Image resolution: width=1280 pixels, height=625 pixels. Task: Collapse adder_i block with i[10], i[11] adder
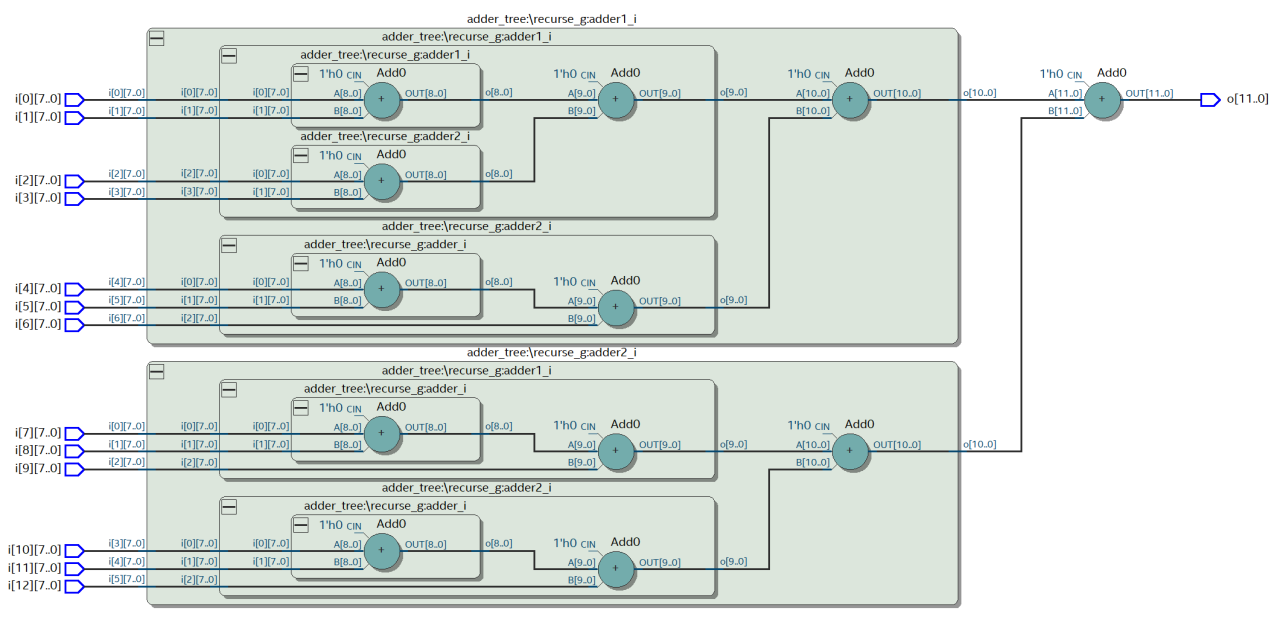pos(300,526)
